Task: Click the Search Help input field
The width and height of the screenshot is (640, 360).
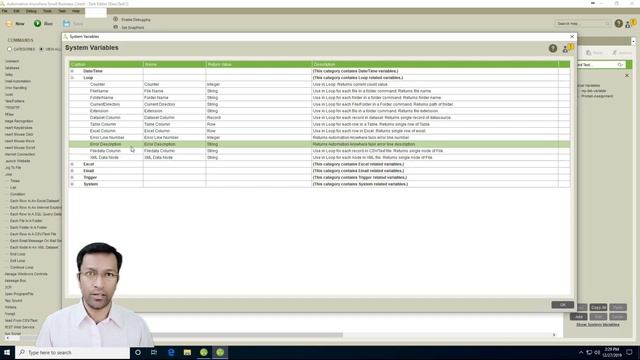Action: tap(582, 24)
